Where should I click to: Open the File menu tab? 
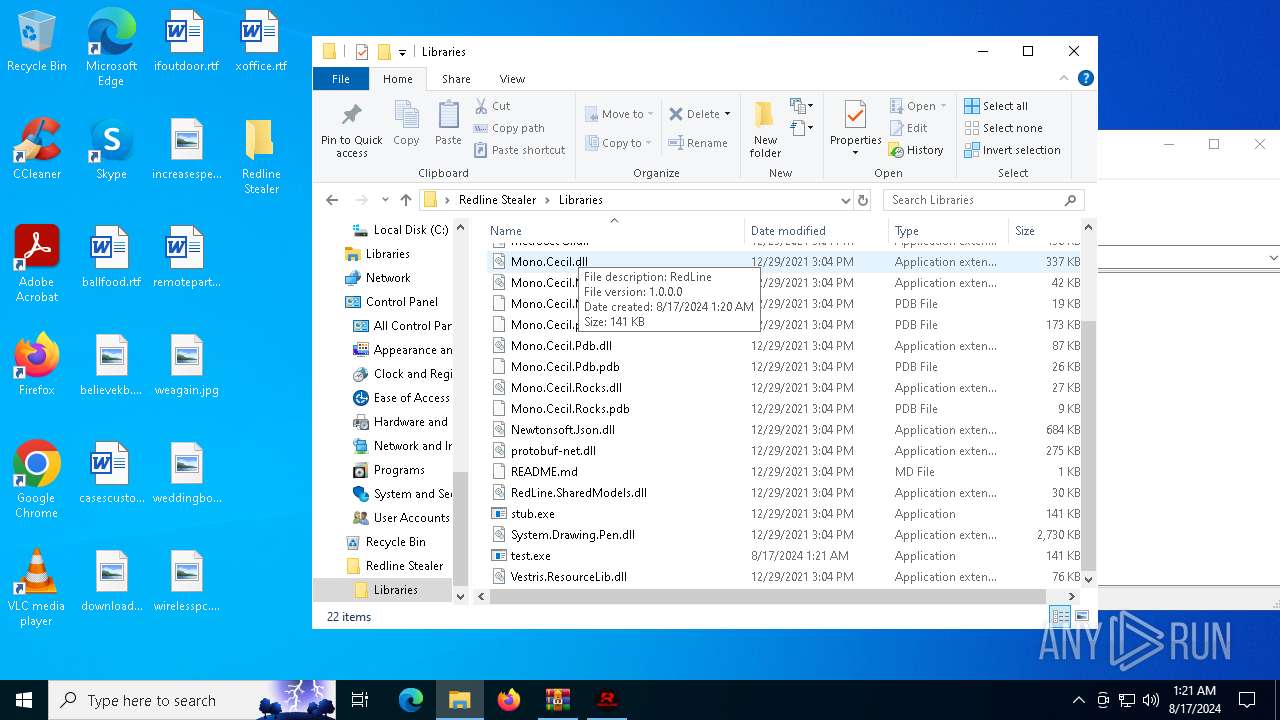[x=341, y=79]
